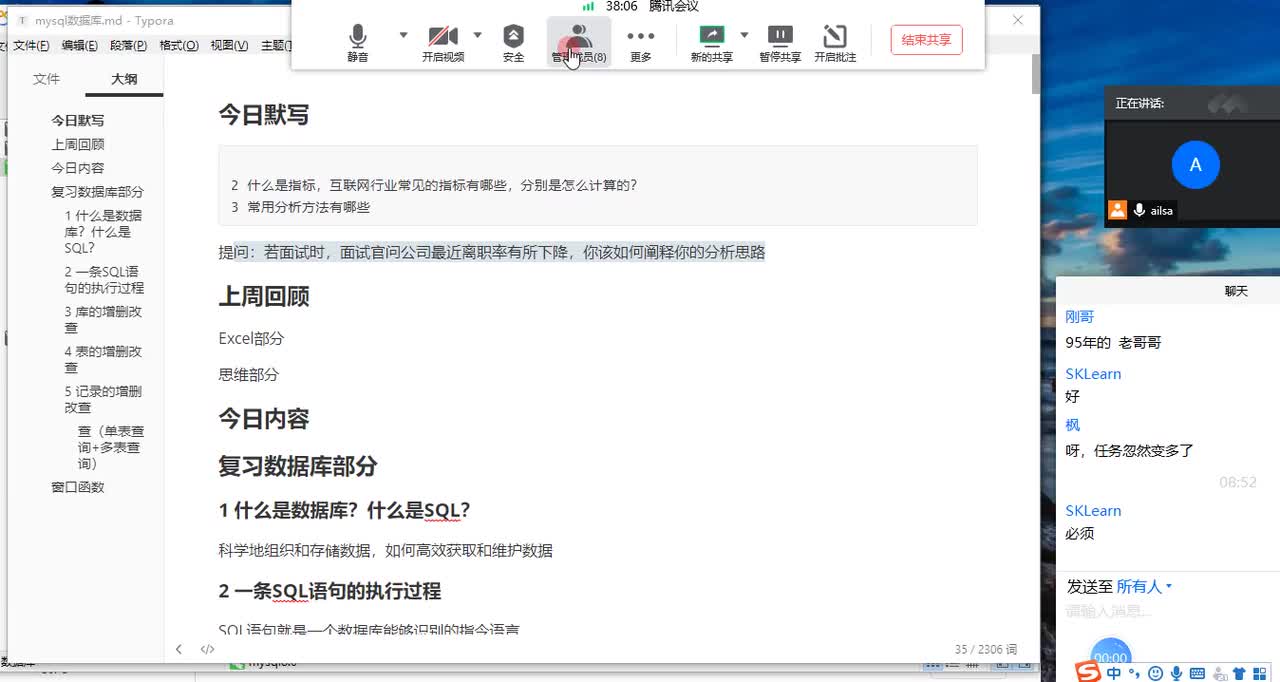Jump to outline item 窗口函数

[x=78, y=488]
